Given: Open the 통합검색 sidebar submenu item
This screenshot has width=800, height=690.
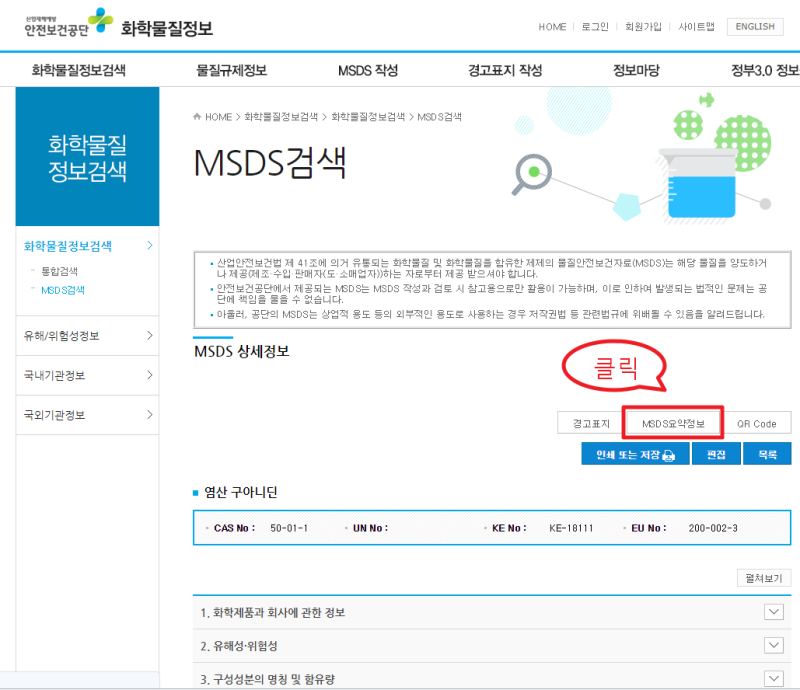Looking at the screenshot, I should 59,271.
